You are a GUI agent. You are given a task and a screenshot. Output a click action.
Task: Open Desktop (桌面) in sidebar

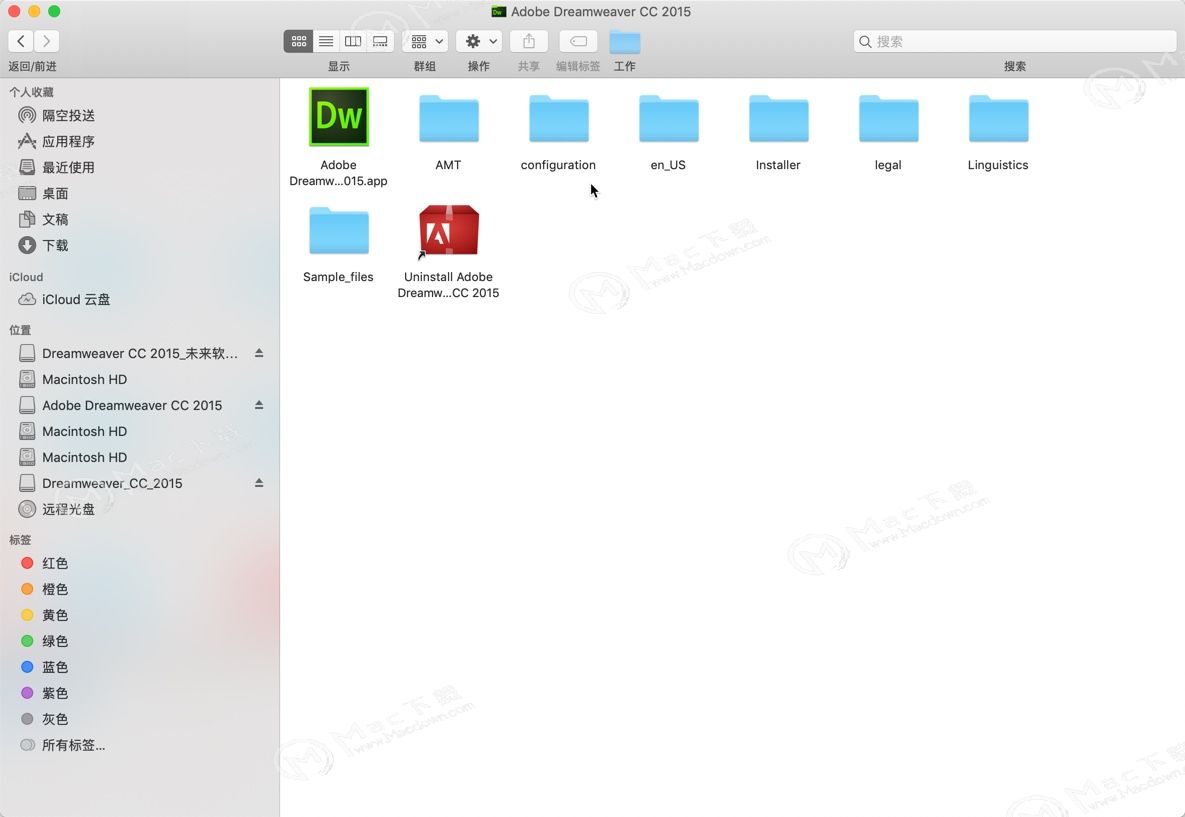coord(44,193)
